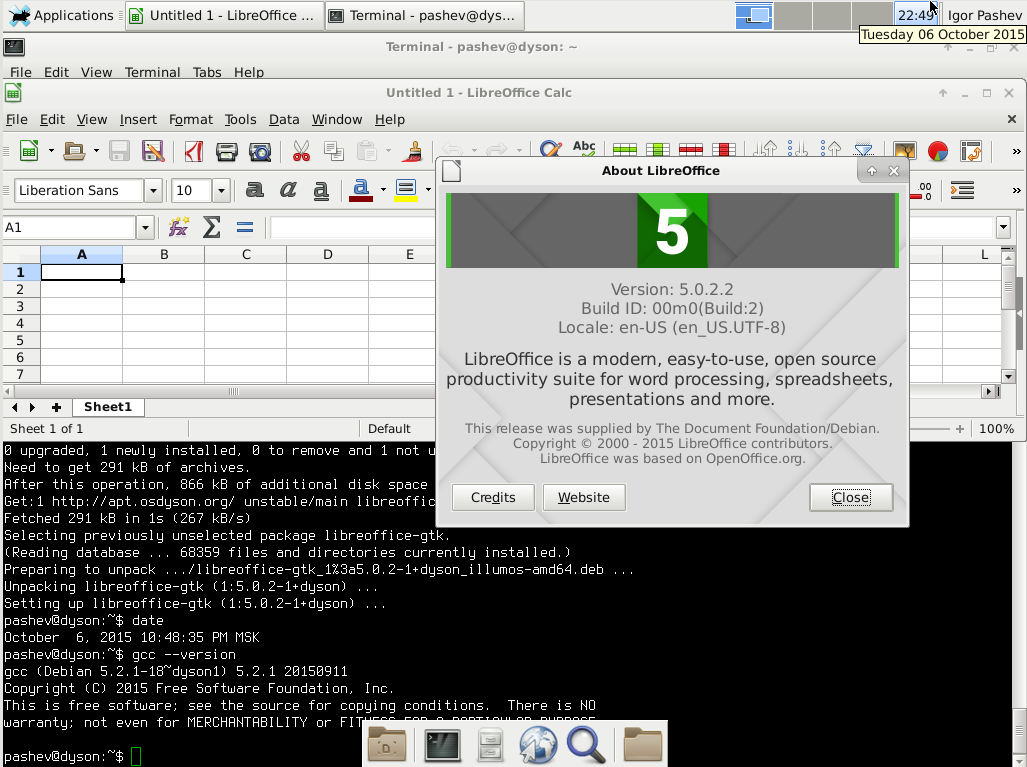
Task: Click the Pivot Table icon
Action: pyautogui.click(x=971, y=151)
